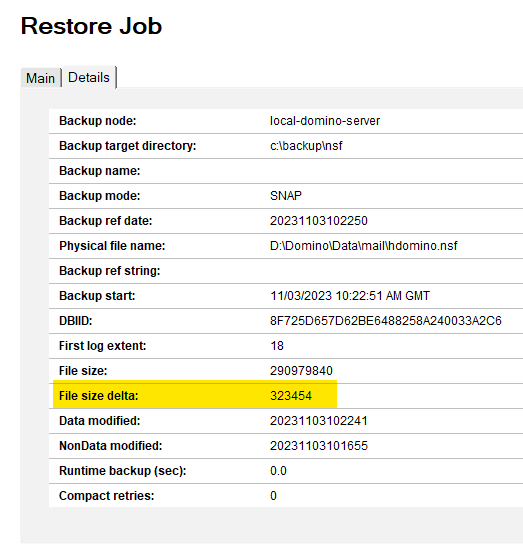The image size is (523, 551).
Task: Click the 'Backup start:' label
Action: pyautogui.click(x=97, y=296)
